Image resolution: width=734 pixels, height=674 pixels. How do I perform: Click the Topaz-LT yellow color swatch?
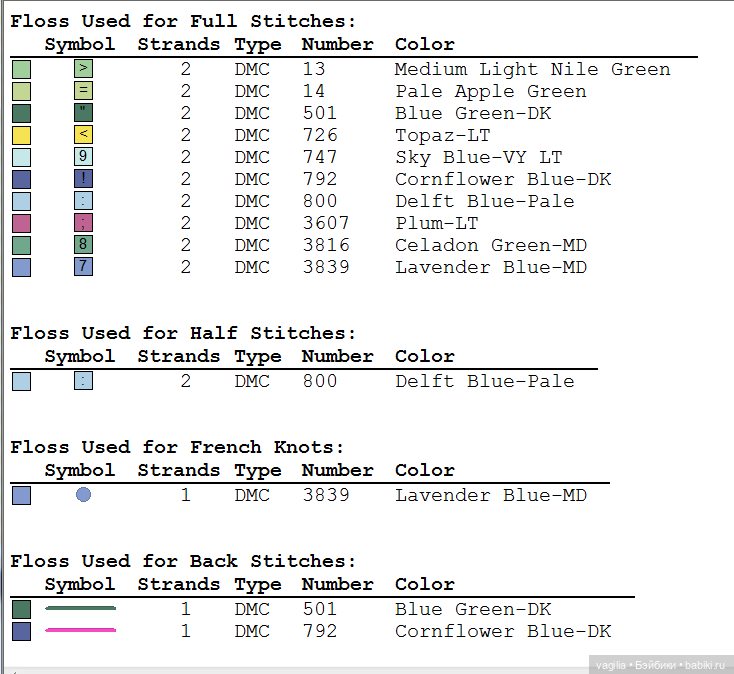pyautogui.click(x=21, y=135)
